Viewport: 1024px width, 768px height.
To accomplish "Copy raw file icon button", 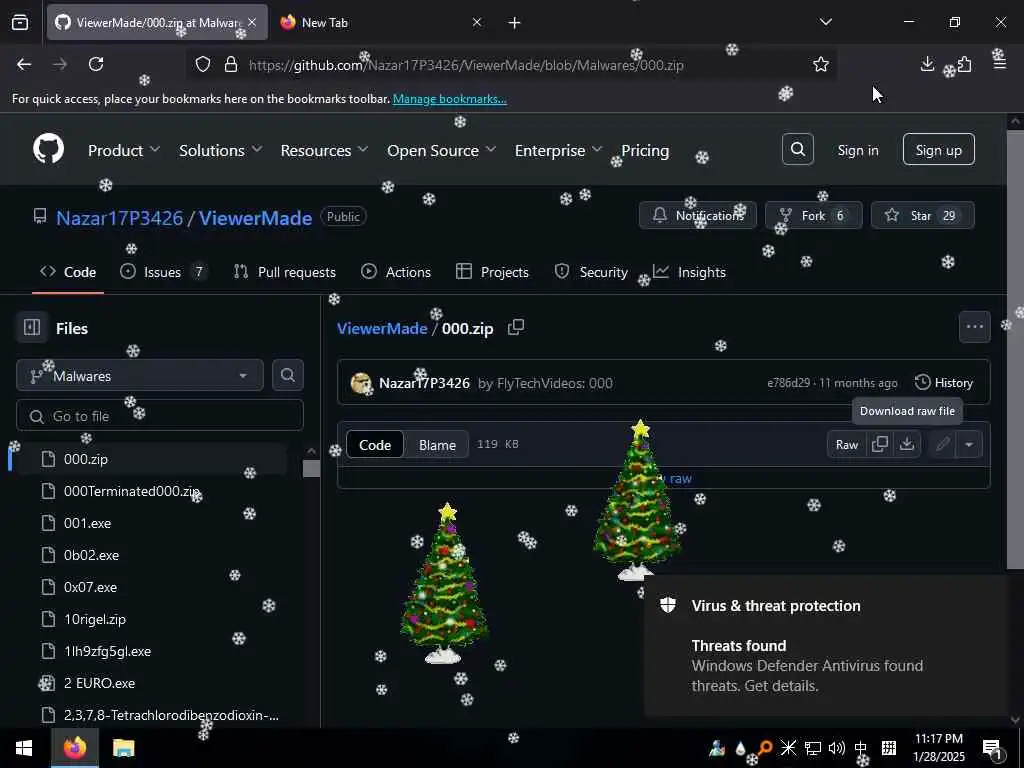I will (880, 444).
